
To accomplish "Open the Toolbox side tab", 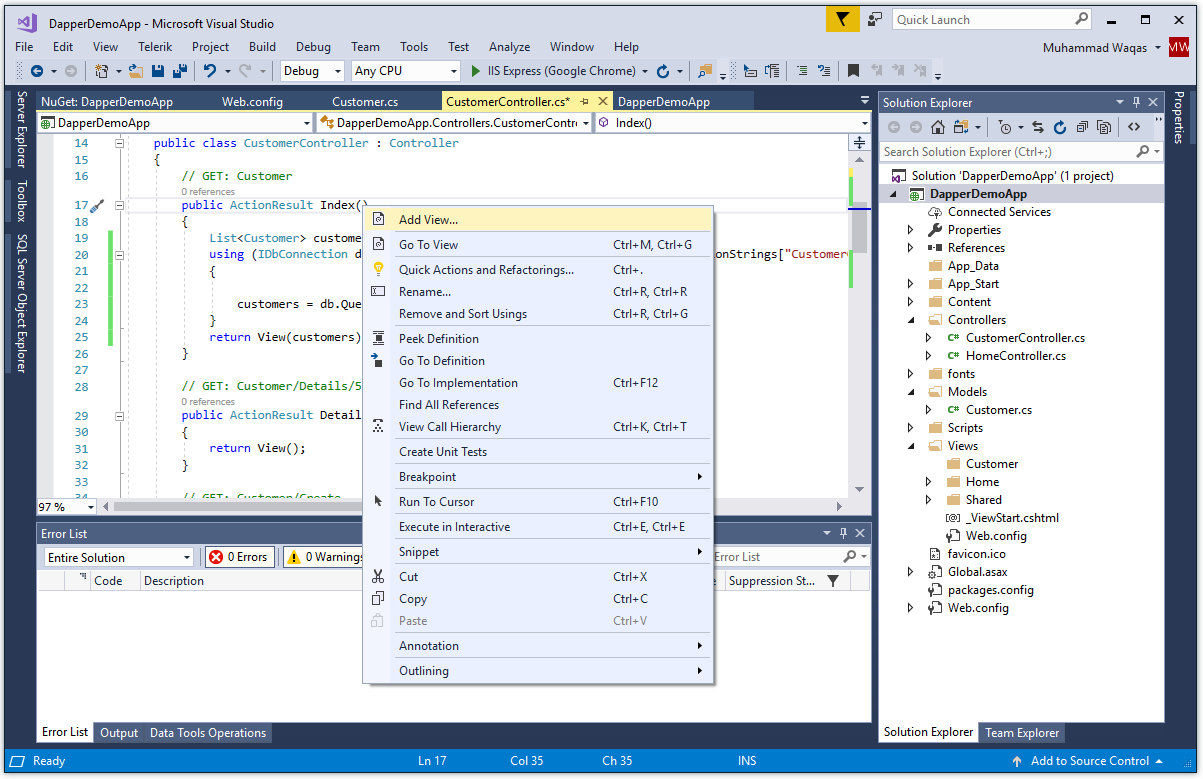I will point(22,200).
